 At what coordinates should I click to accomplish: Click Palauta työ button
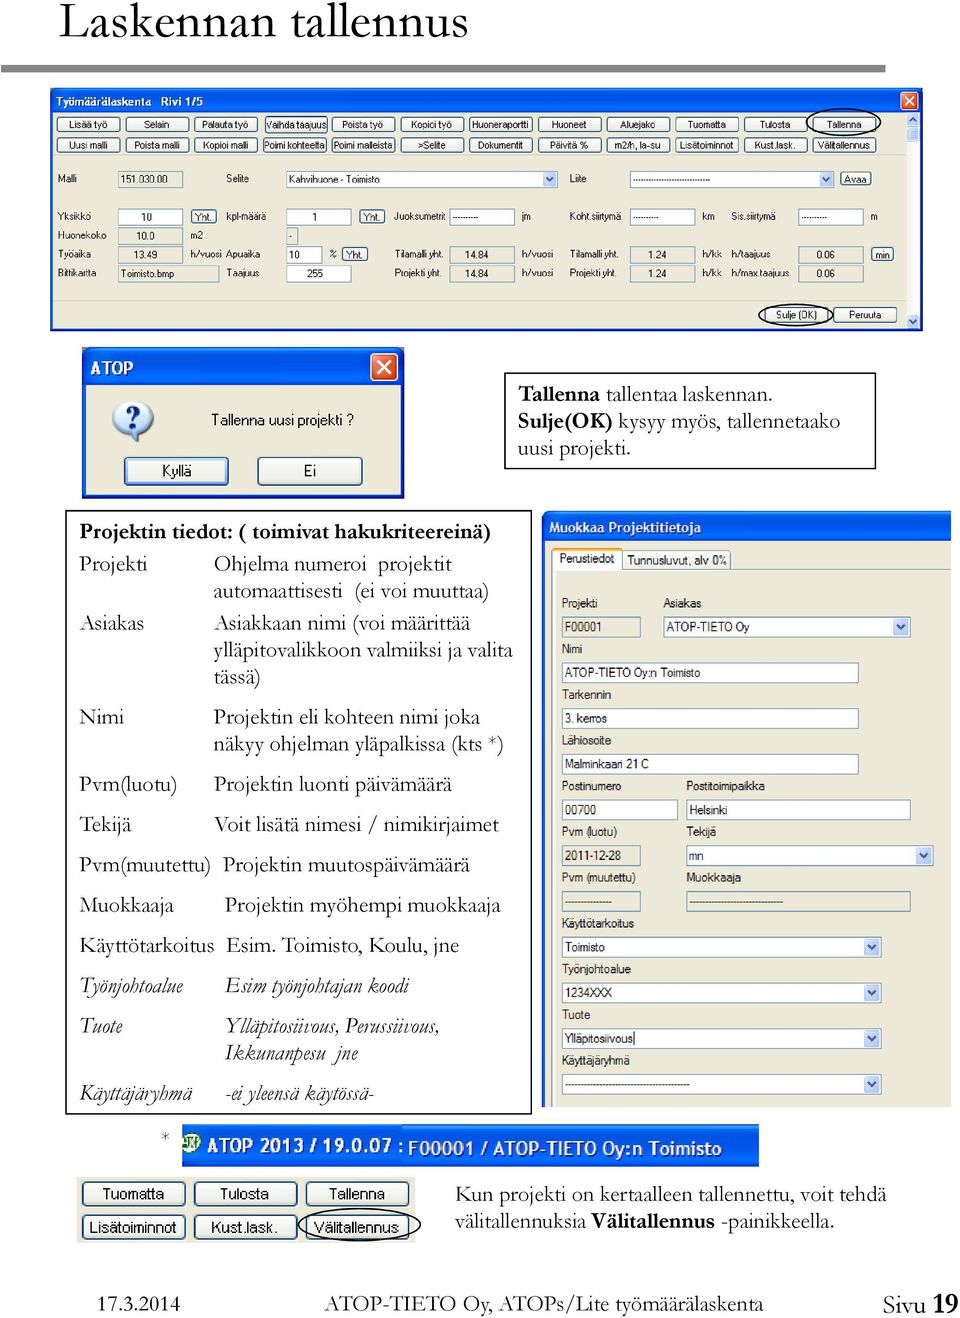pyautogui.click(x=225, y=125)
